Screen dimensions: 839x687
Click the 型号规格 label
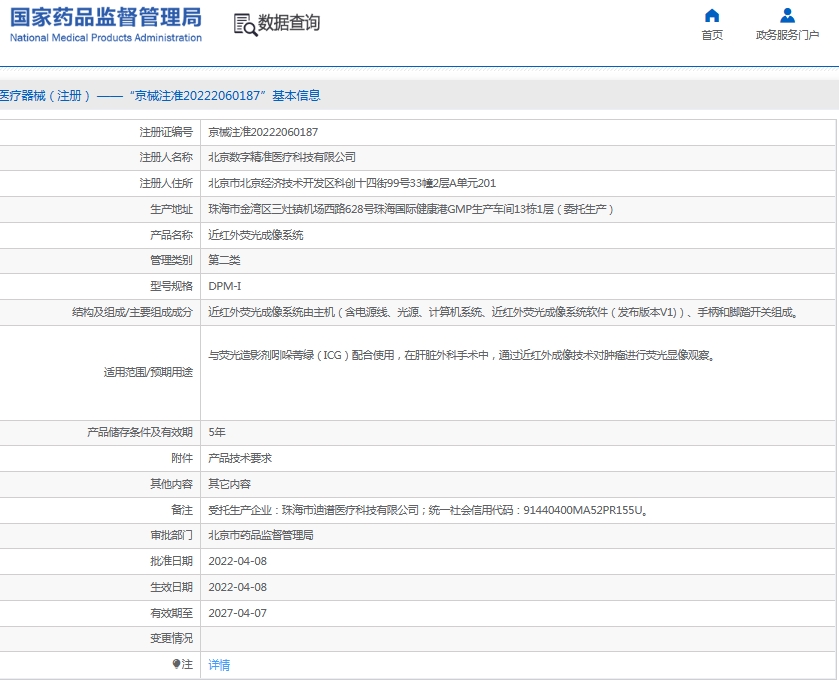171,286
